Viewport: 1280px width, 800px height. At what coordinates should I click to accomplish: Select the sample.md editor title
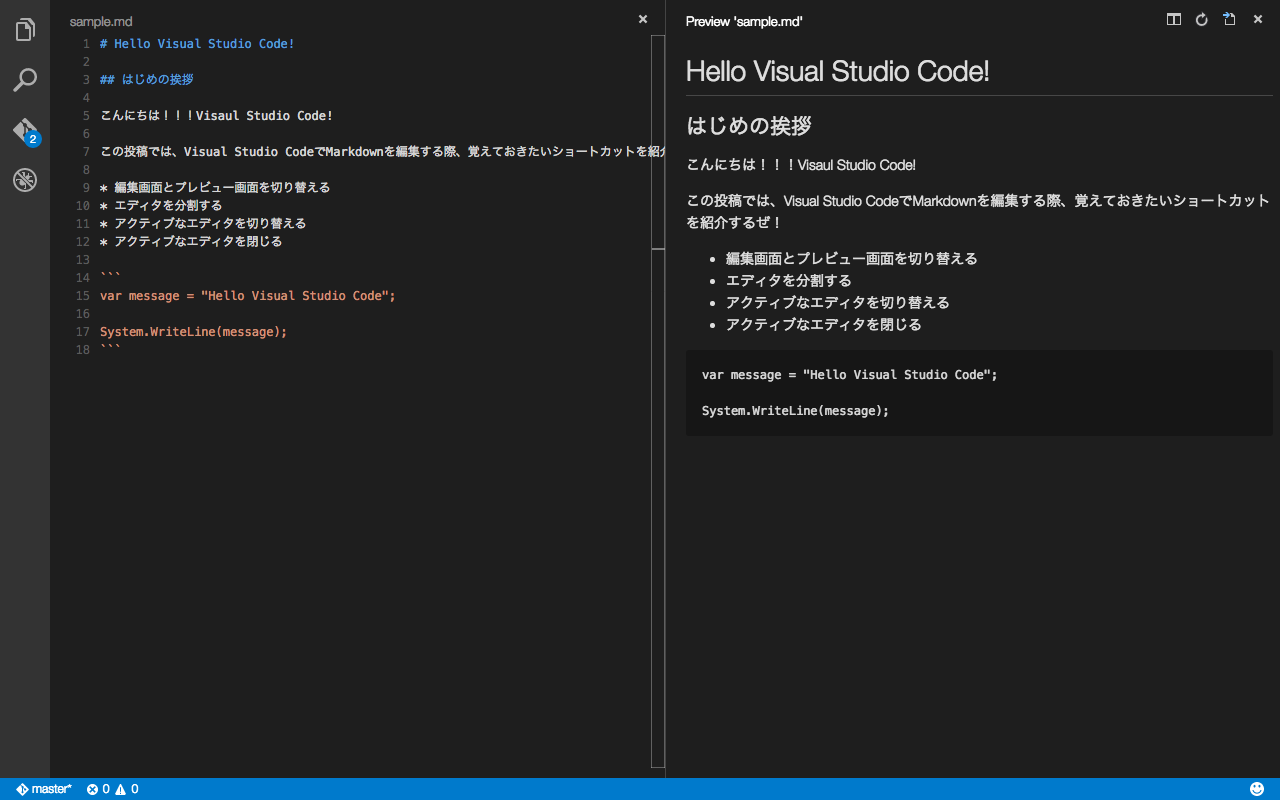[101, 21]
